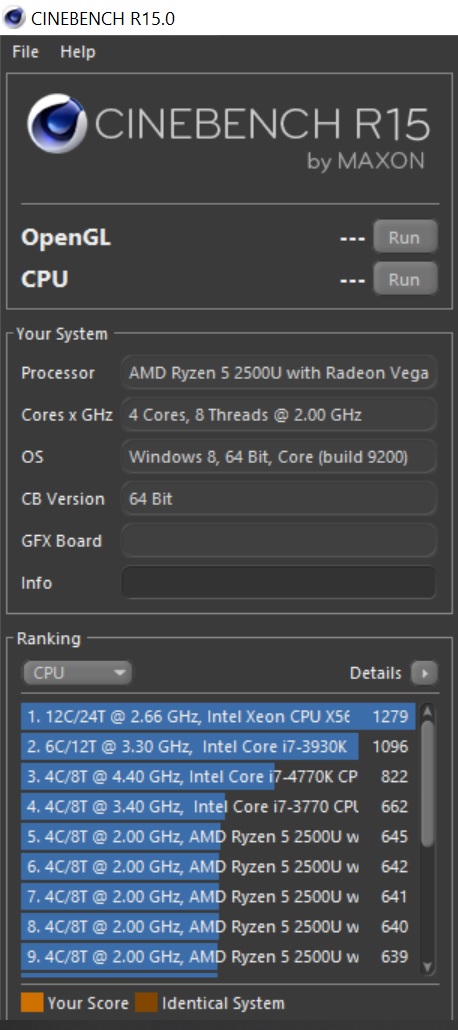Image resolution: width=458 pixels, height=1030 pixels.
Task: Open the File menu
Action: coord(26,52)
